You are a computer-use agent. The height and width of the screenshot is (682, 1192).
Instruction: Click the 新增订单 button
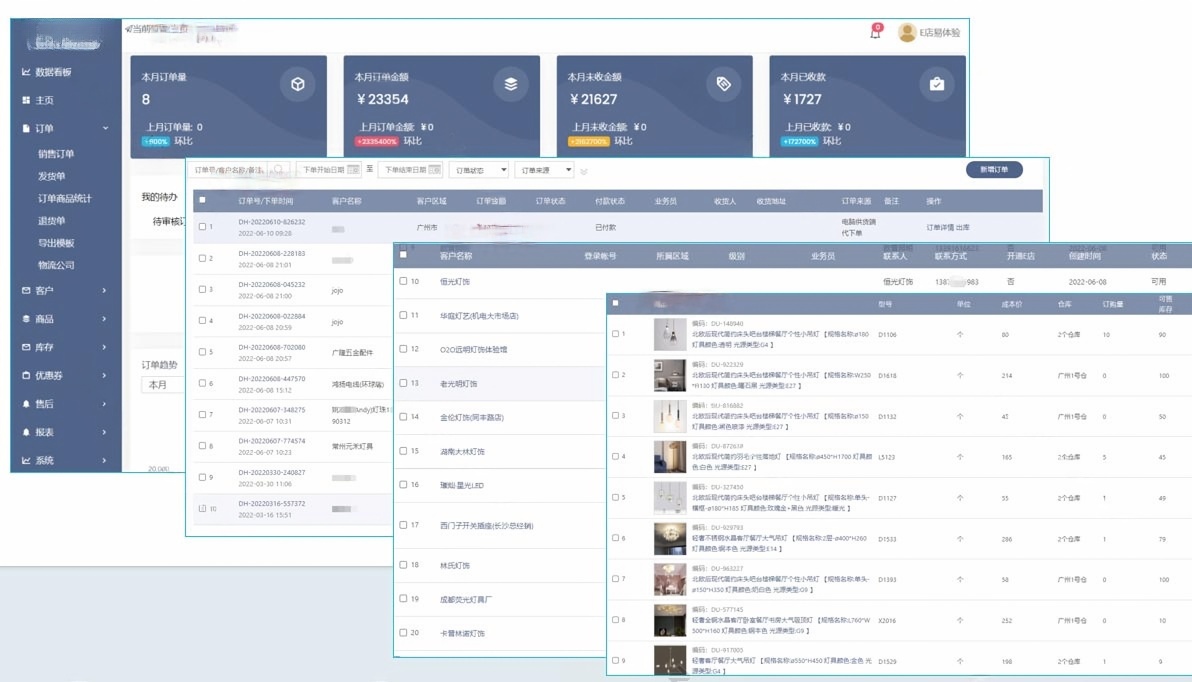click(994, 169)
